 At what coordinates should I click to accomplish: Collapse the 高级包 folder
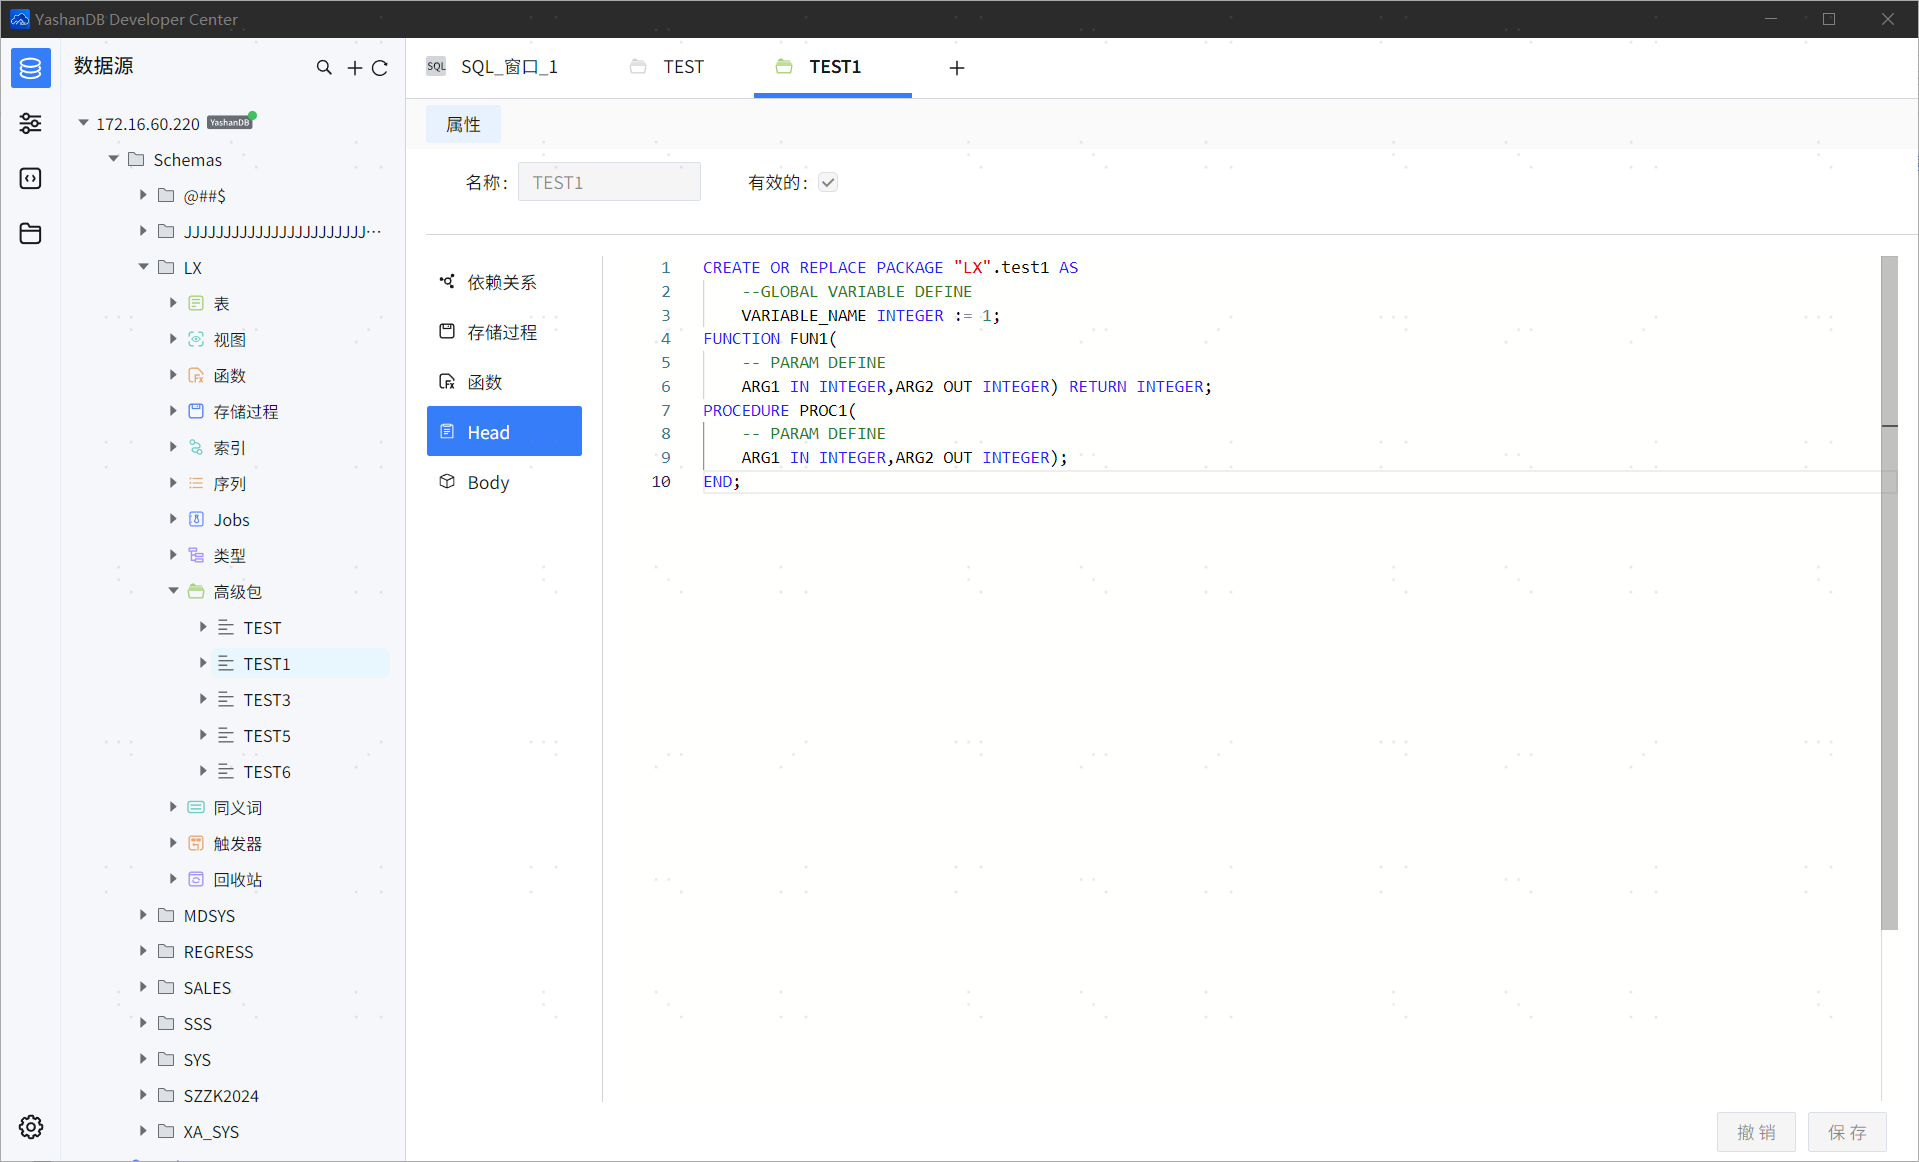174,591
